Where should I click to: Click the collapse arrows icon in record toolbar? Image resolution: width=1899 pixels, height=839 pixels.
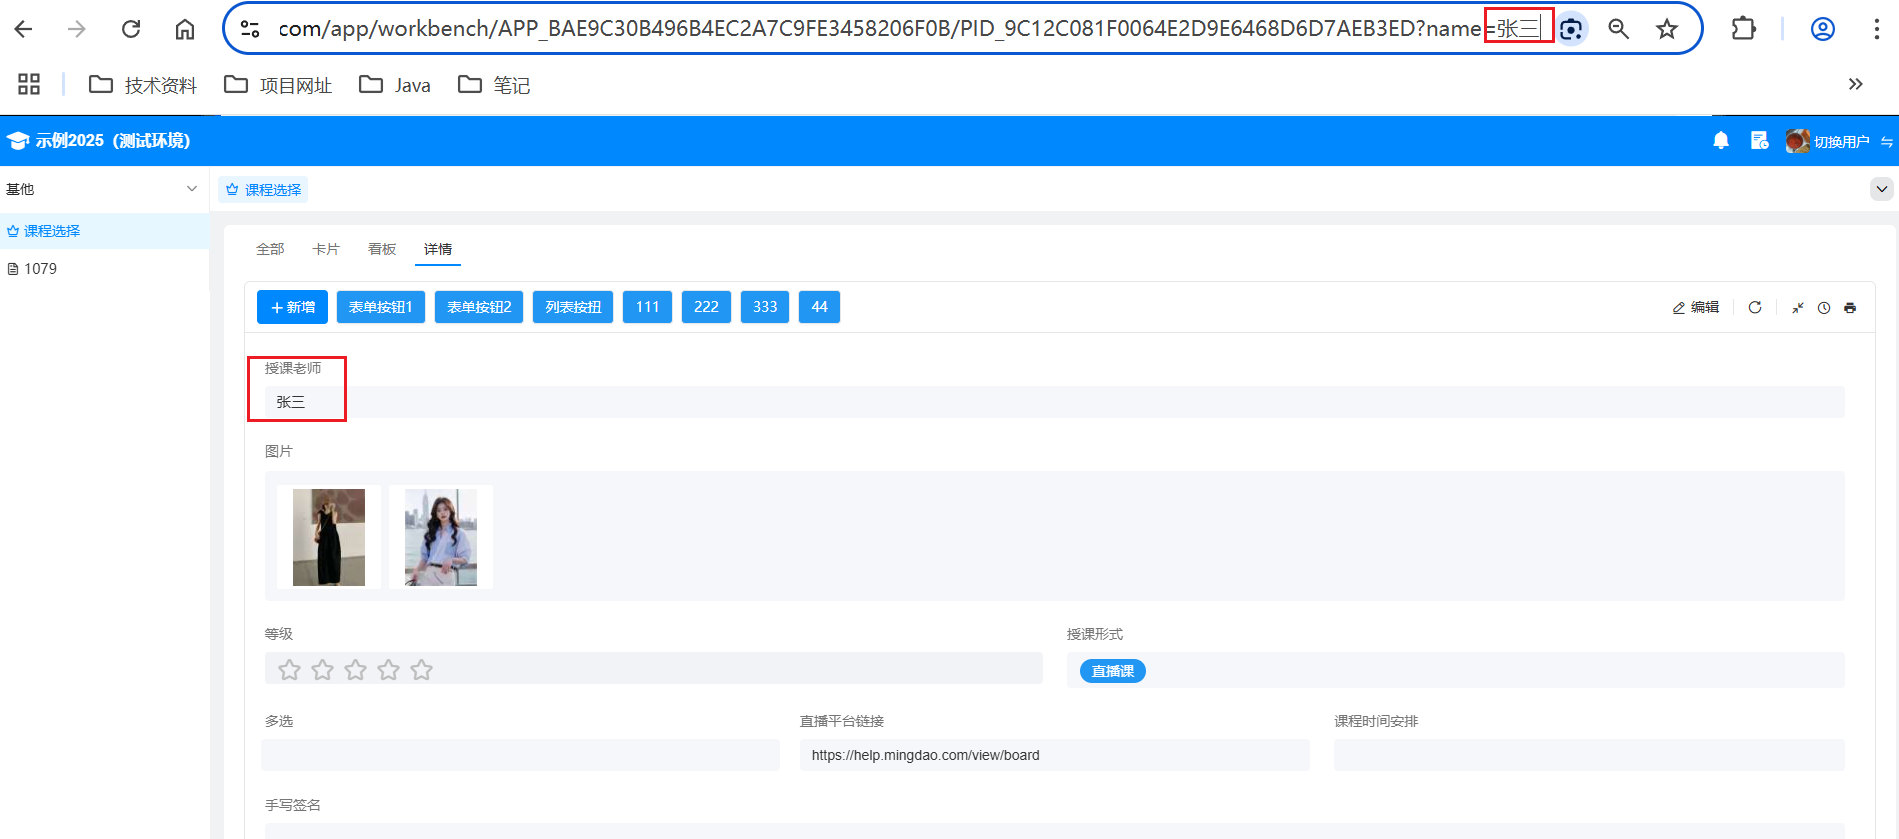(1797, 308)
